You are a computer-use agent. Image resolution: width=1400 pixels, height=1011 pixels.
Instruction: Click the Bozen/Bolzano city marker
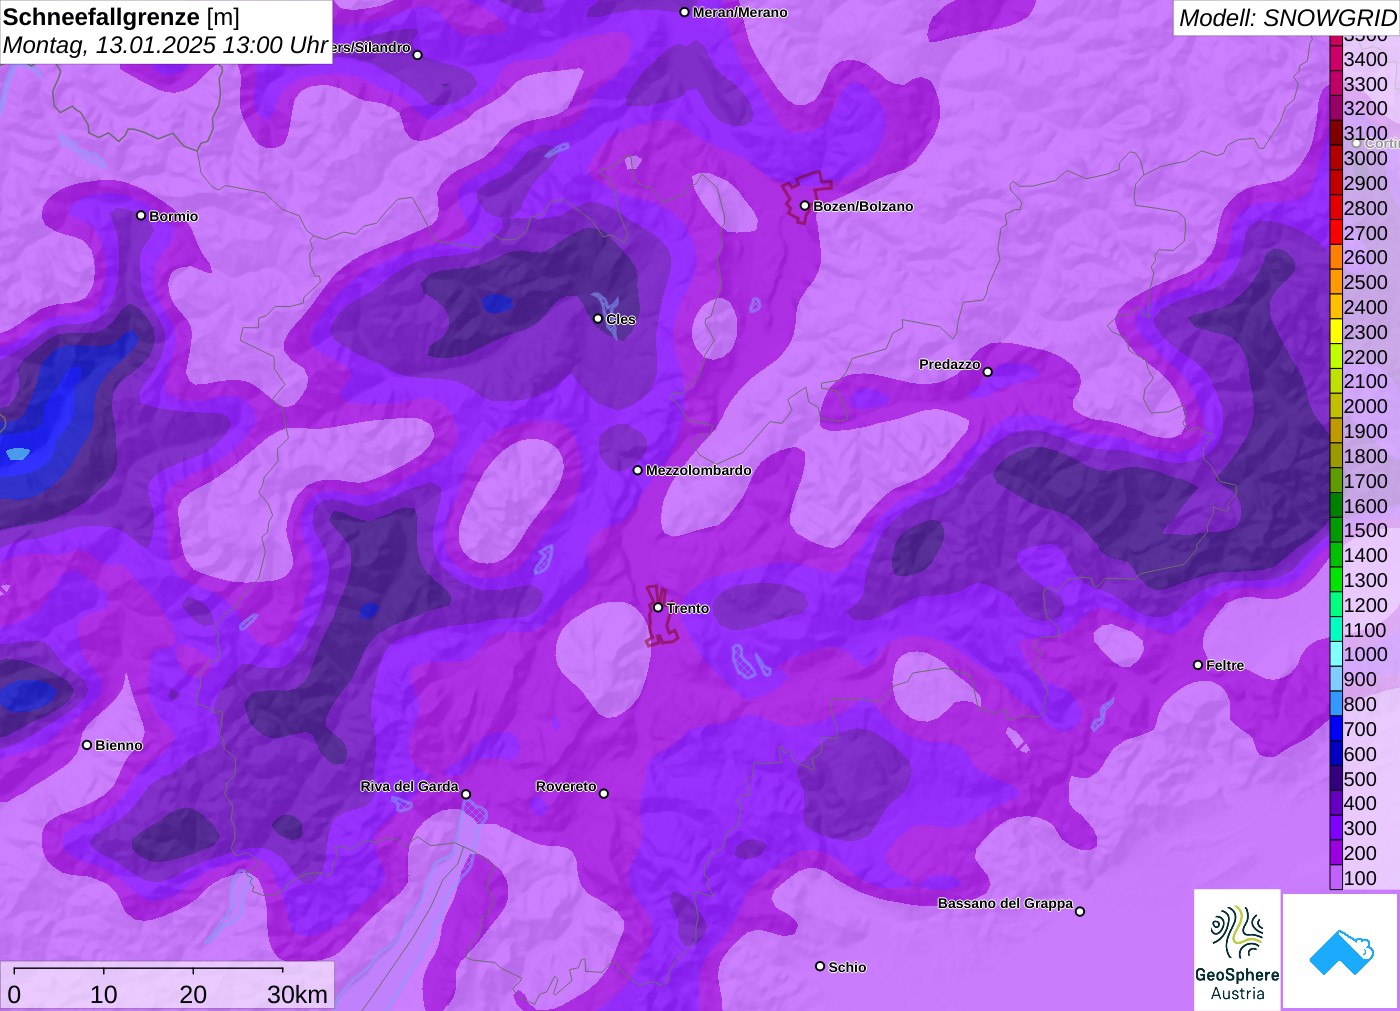804,206
